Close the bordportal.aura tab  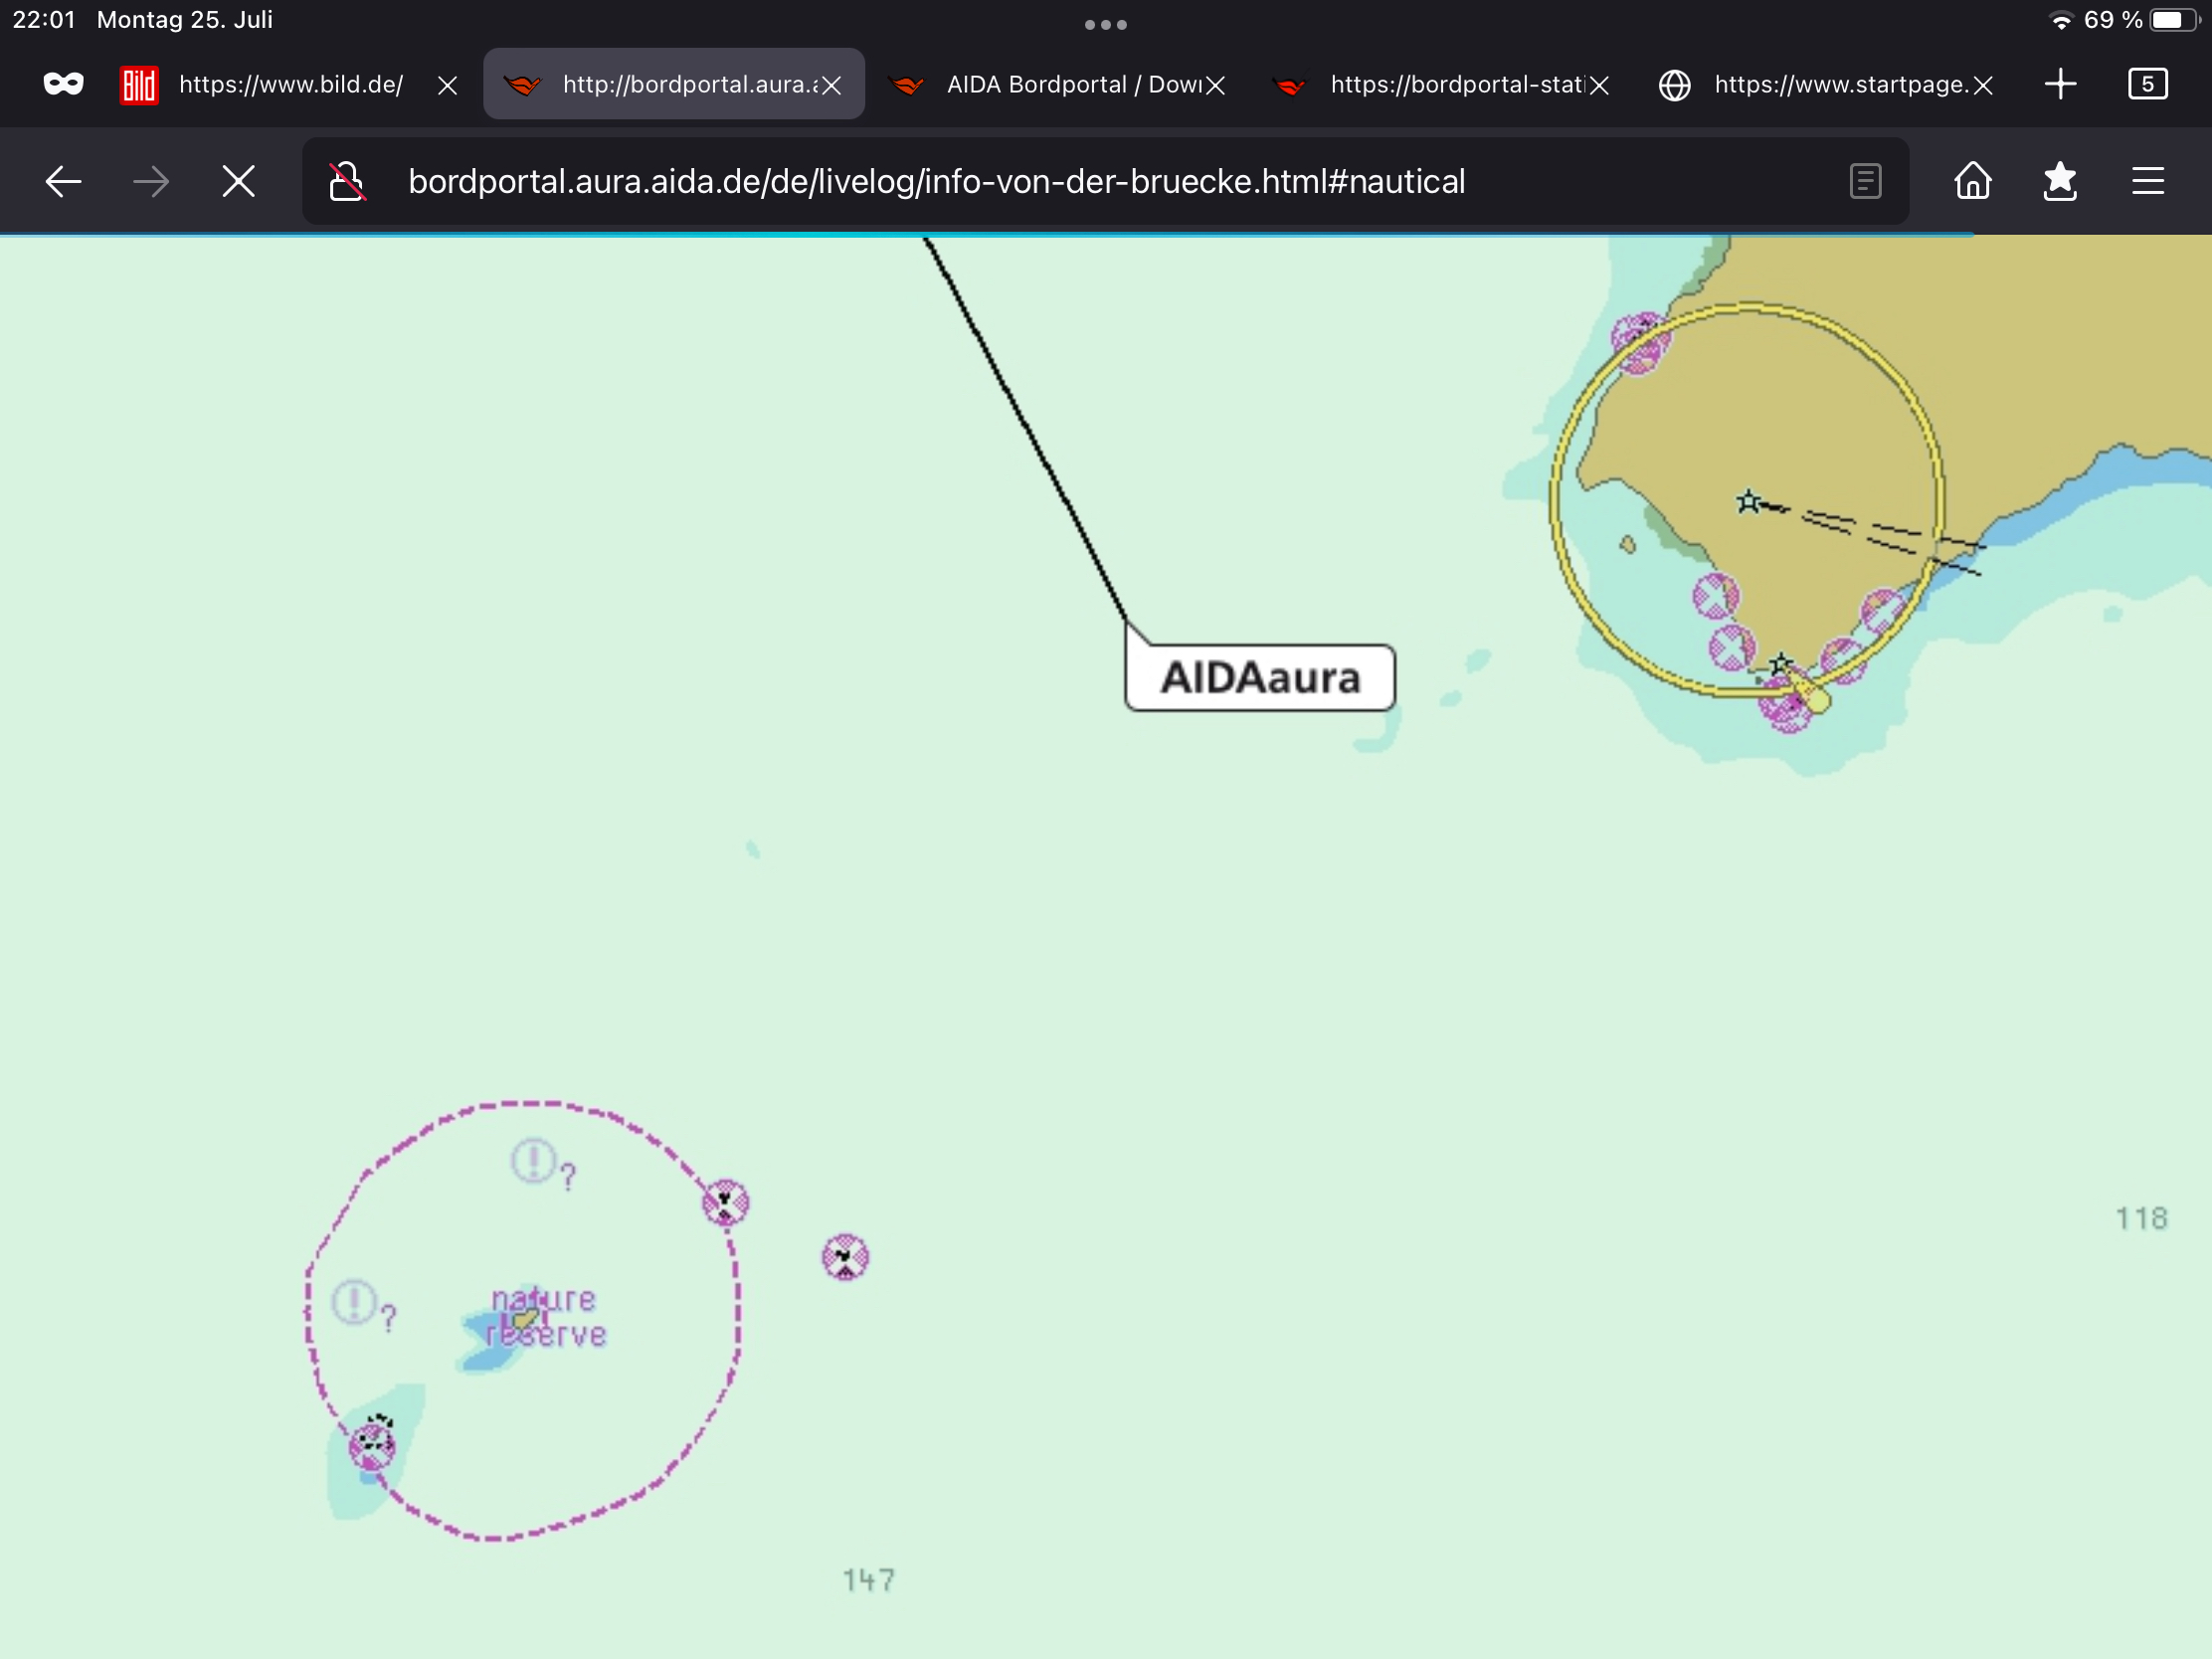831,85
